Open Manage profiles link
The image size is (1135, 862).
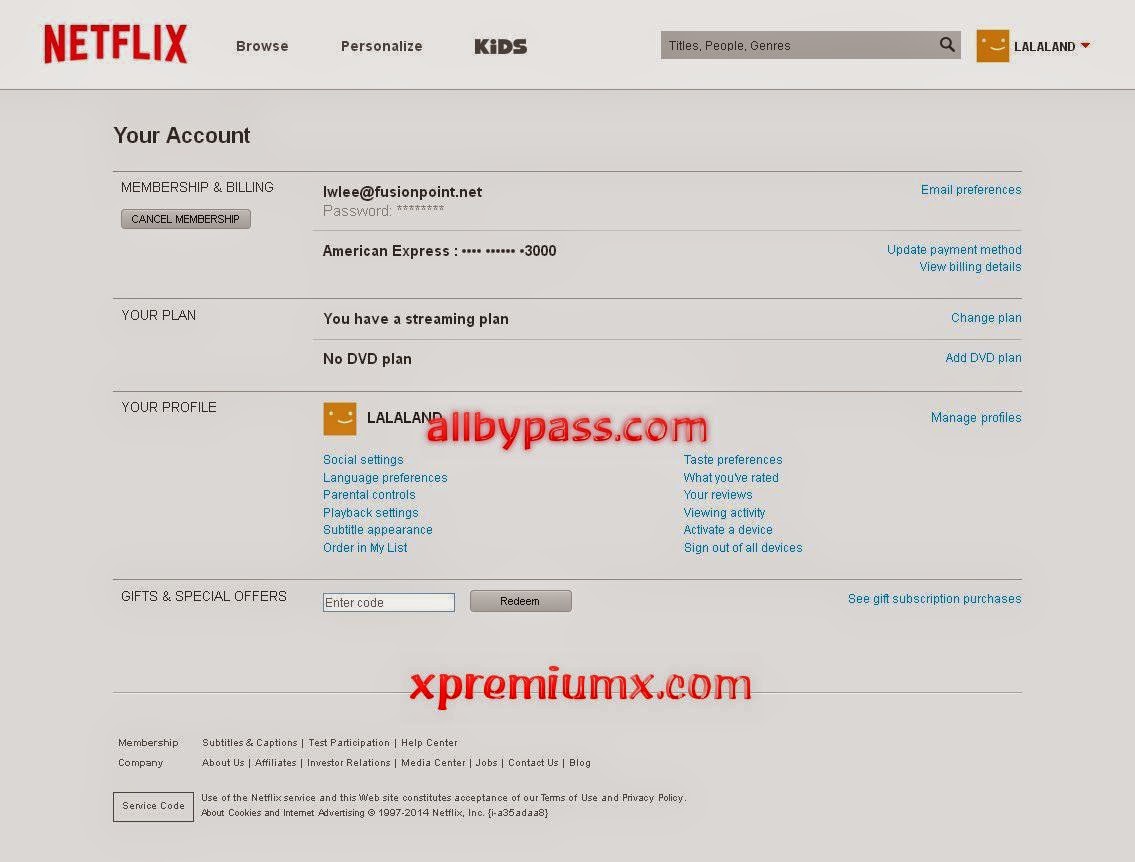point(976,418)
